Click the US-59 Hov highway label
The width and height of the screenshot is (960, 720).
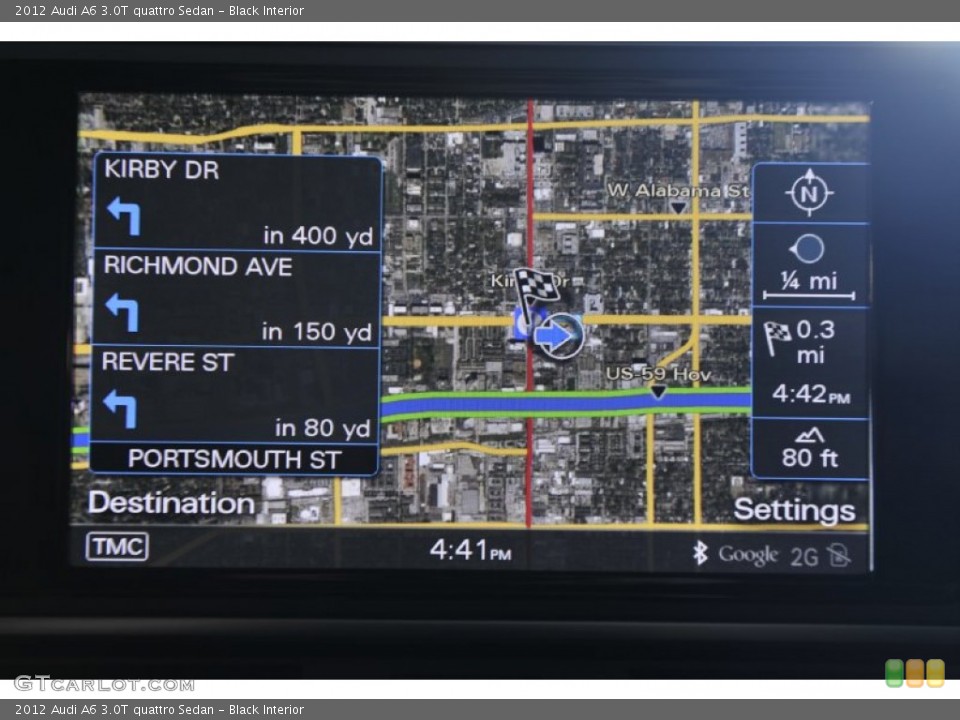[x=658, y=374]
